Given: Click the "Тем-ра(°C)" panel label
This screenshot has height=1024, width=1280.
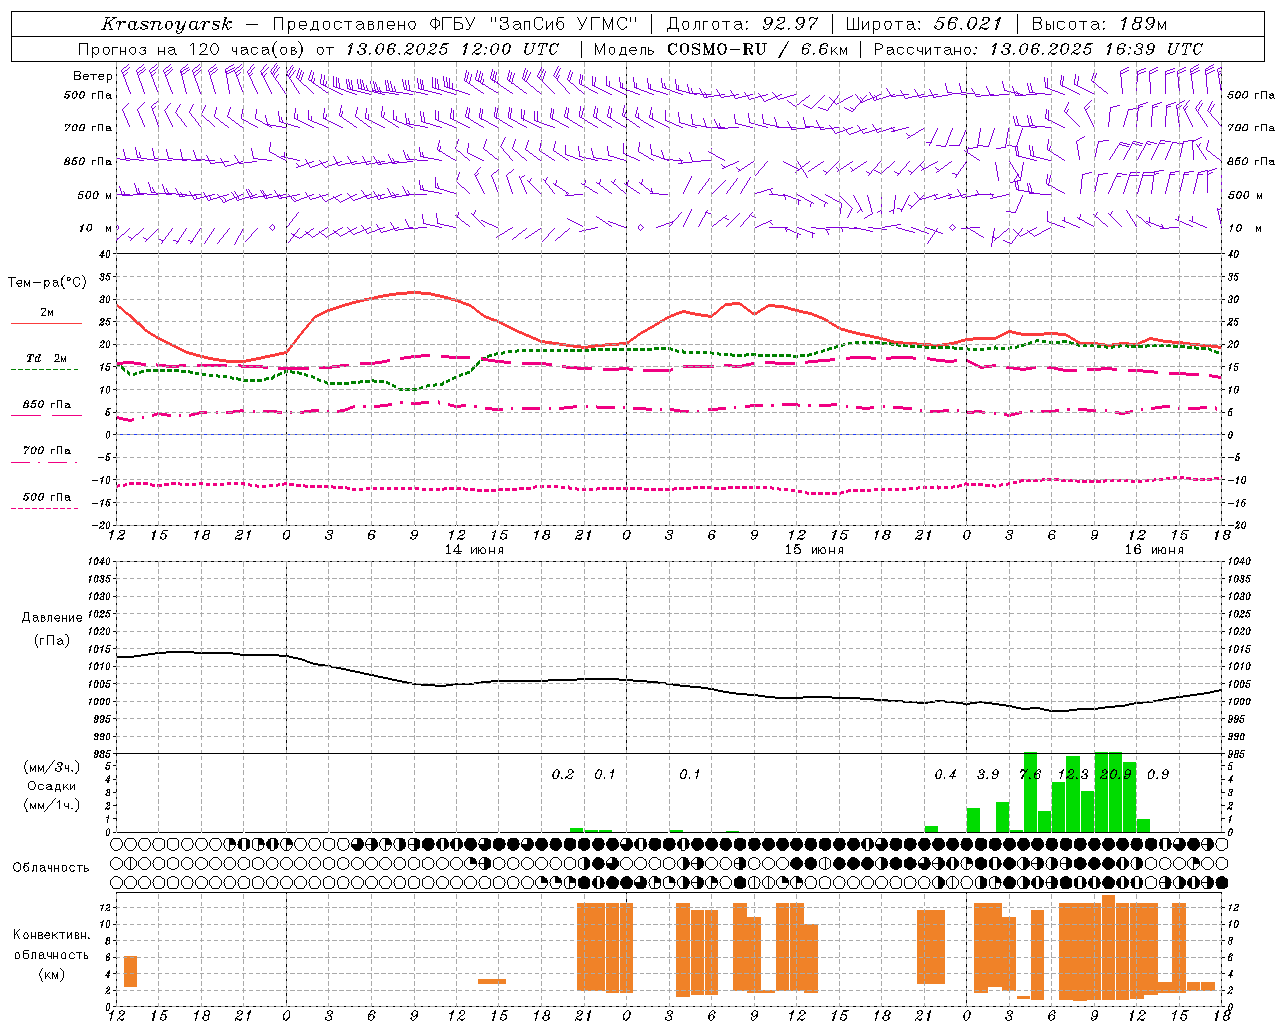Looking at the screenshot, I should [47, 283].
